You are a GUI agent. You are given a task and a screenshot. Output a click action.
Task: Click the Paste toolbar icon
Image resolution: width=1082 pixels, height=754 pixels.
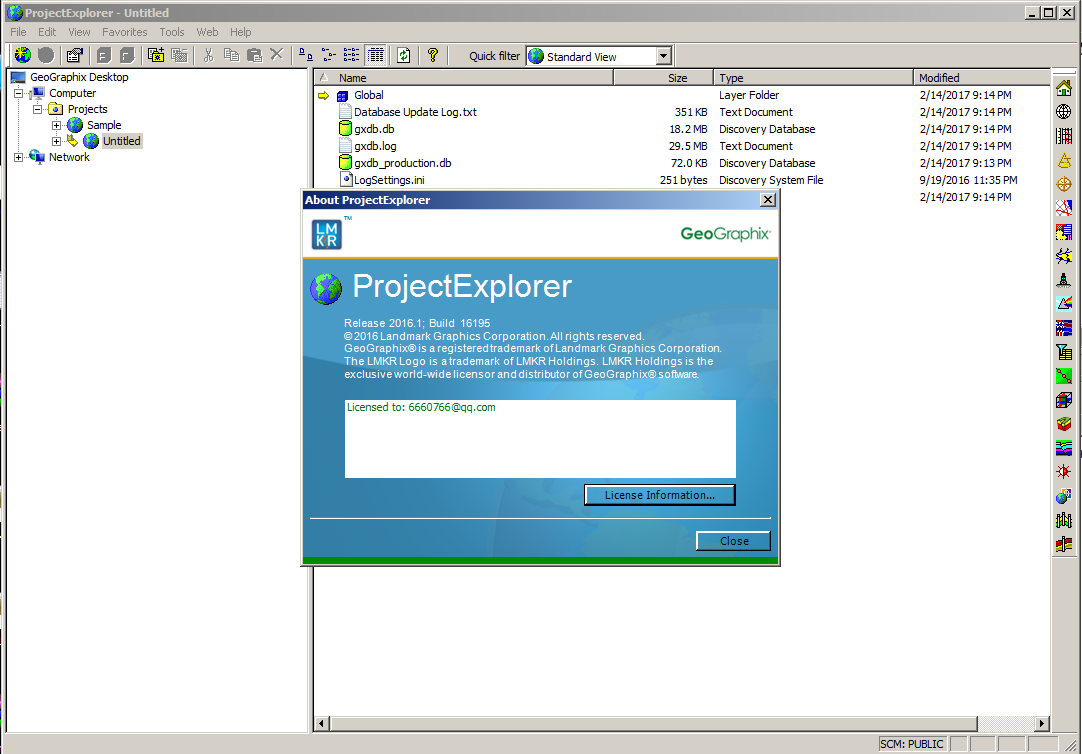pyautogui.click(x=255, y=55)
